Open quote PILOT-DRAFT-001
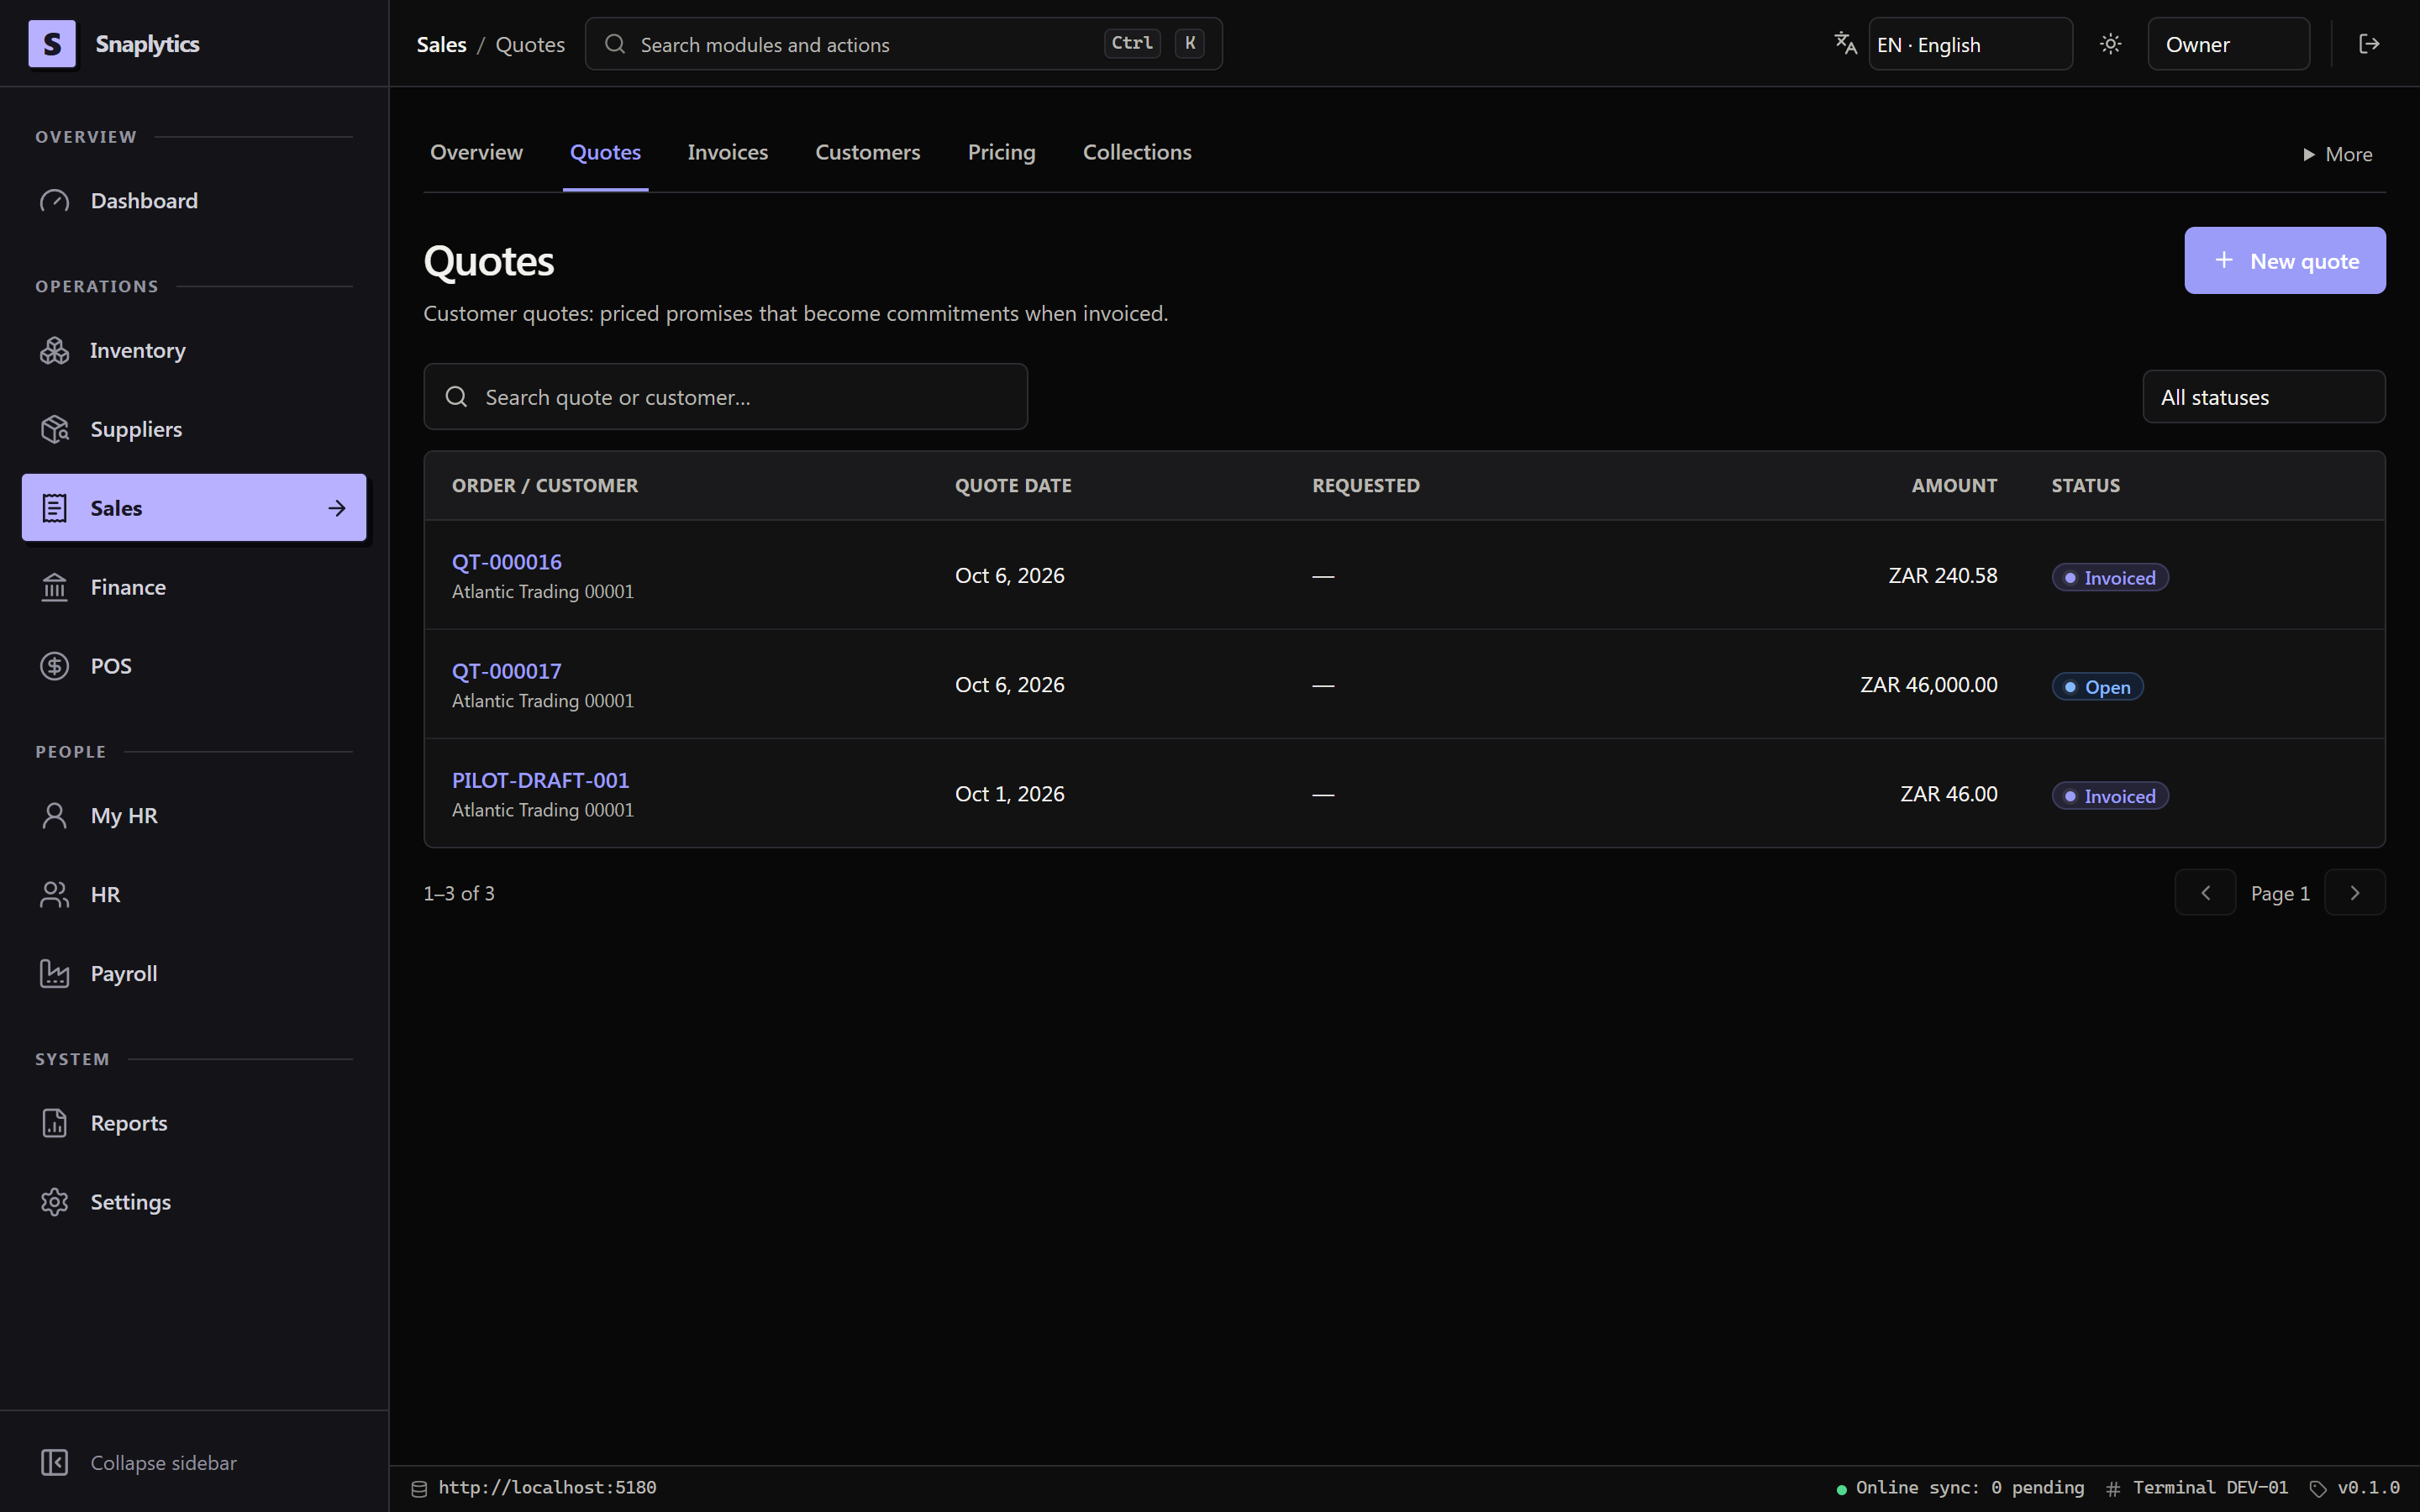Screen dimensions: 2420x1512 540,780
